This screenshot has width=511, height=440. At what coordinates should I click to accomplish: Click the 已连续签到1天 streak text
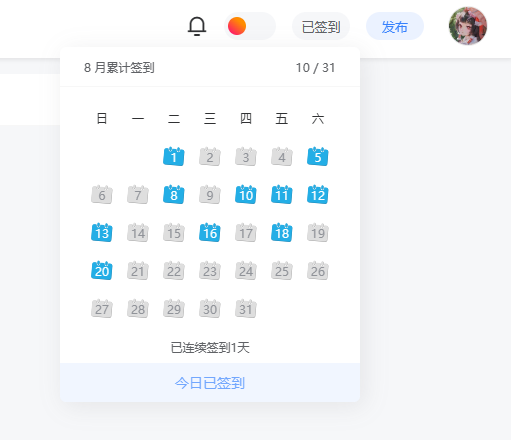pos(210,348)
